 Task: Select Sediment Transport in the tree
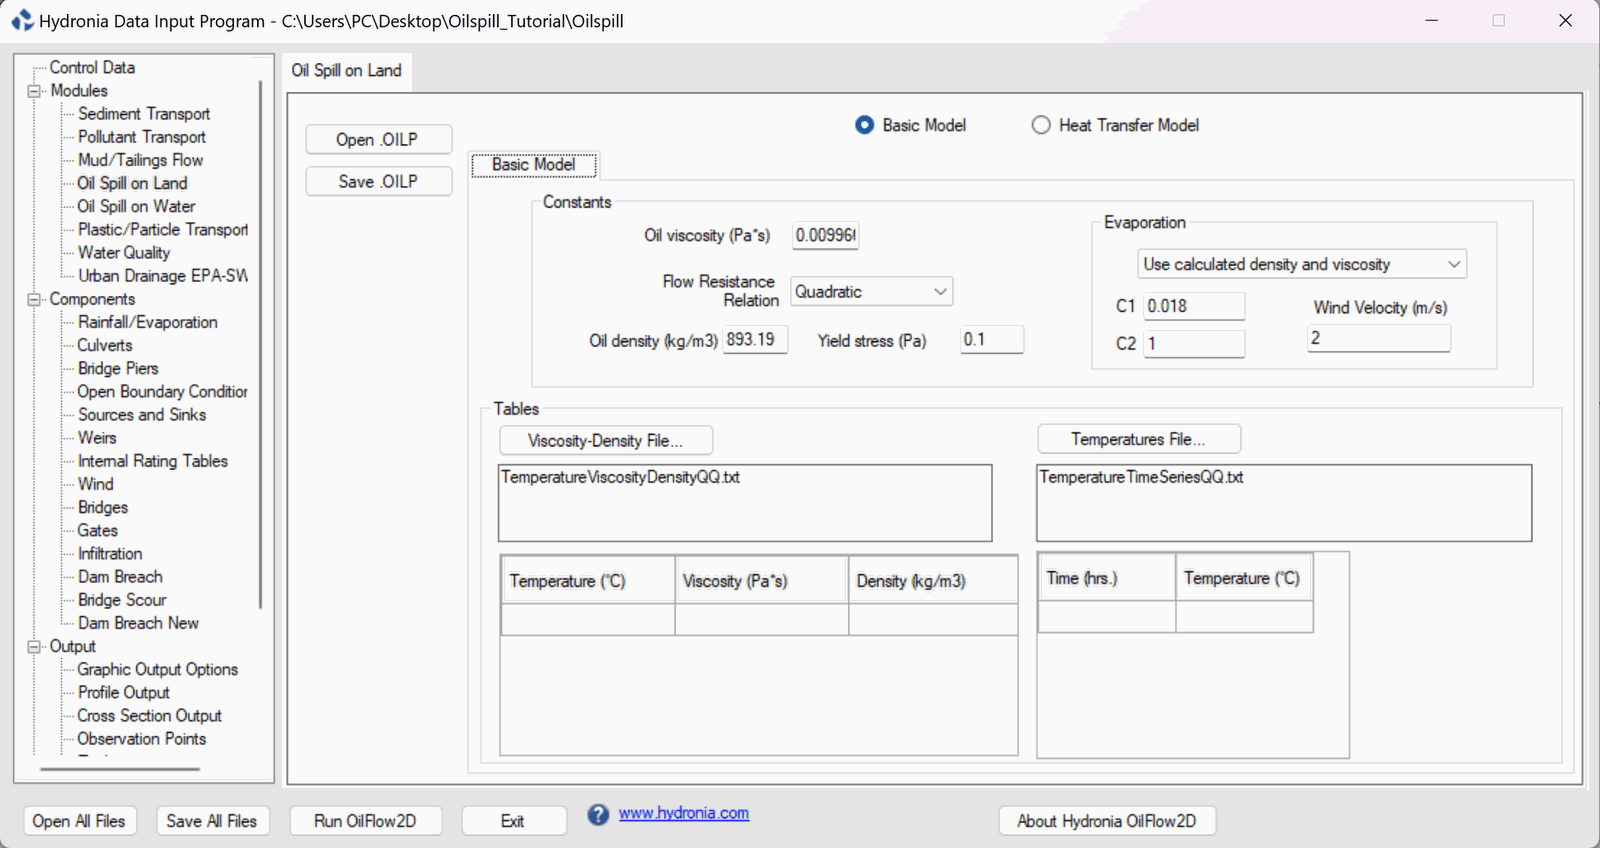pos(144,114)
